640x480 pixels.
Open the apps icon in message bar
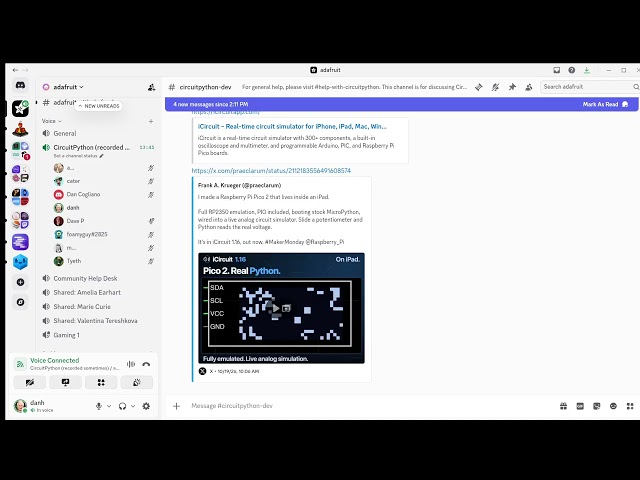pos(630,406)
